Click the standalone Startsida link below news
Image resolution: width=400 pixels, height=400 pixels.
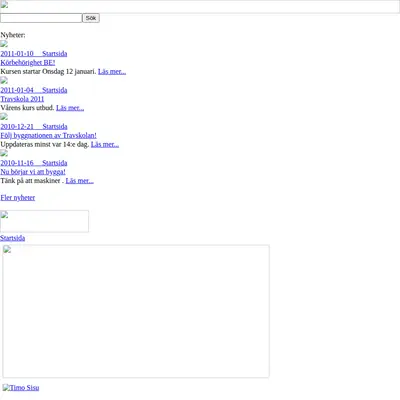click(13, 238)
